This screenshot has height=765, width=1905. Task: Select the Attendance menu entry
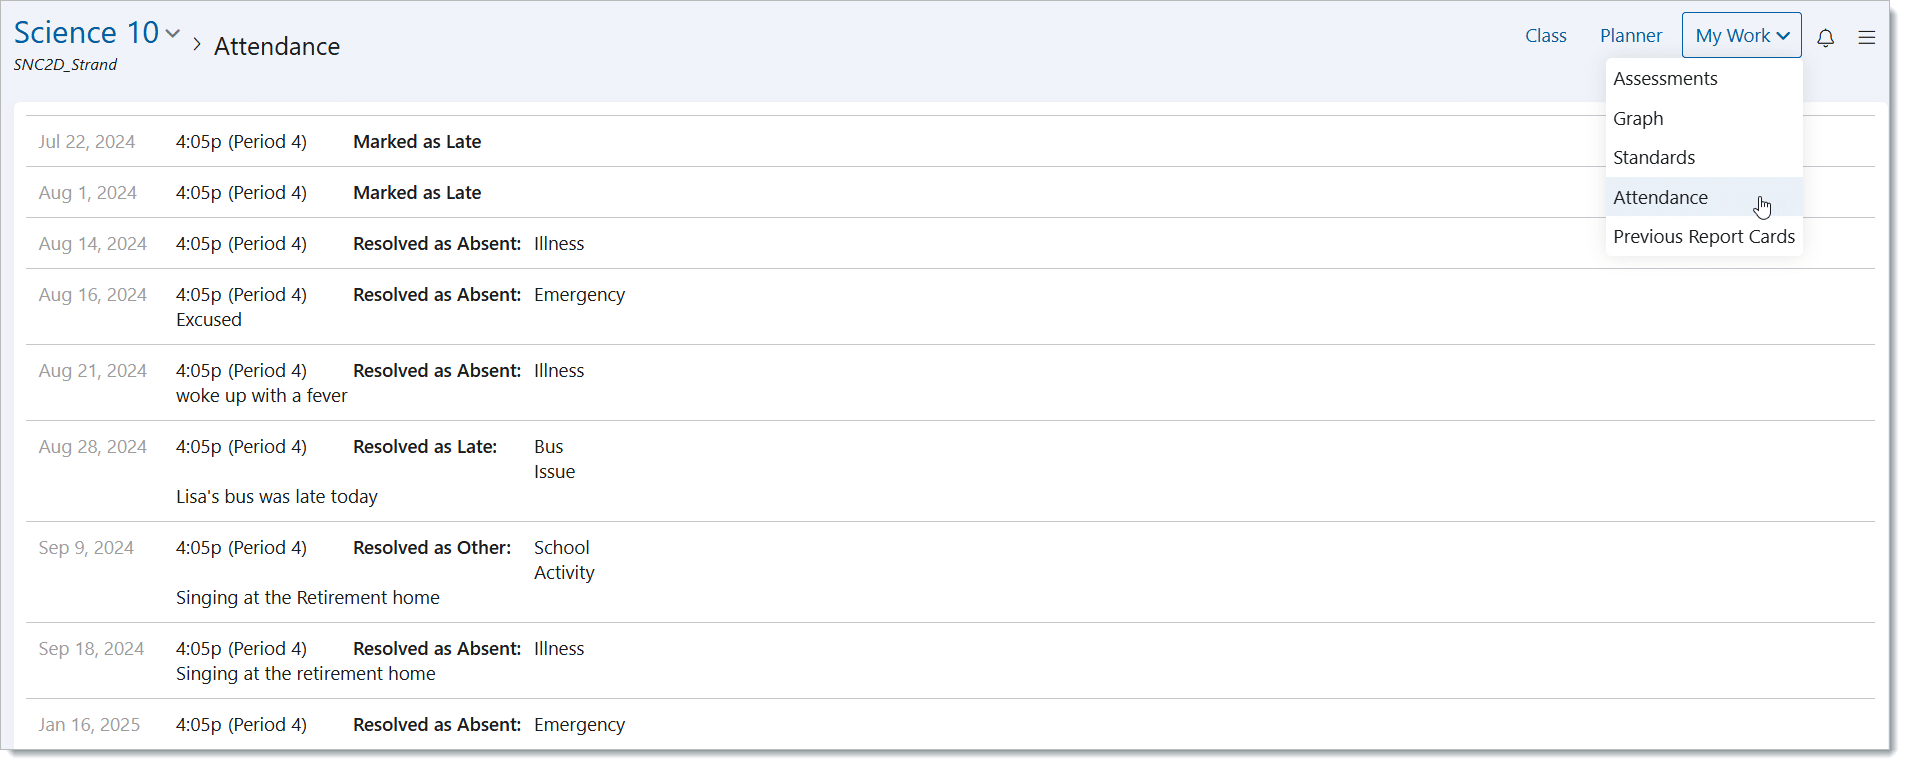point(1660,198)
